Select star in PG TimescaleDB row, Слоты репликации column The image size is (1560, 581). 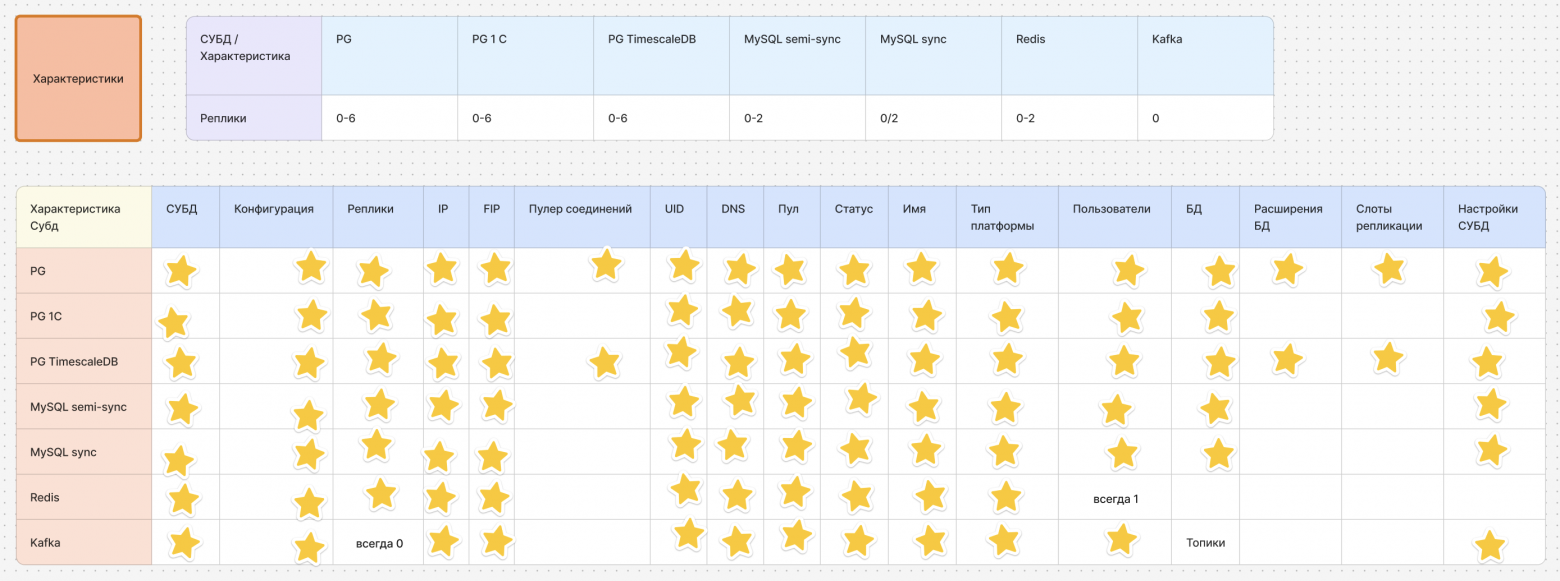pos(1386,357)
